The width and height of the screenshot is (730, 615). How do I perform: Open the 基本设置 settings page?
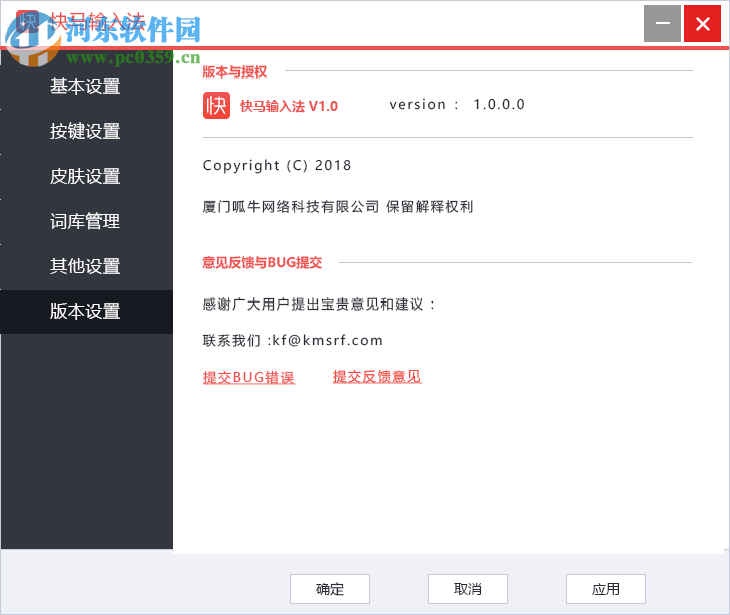click(86, 87)
